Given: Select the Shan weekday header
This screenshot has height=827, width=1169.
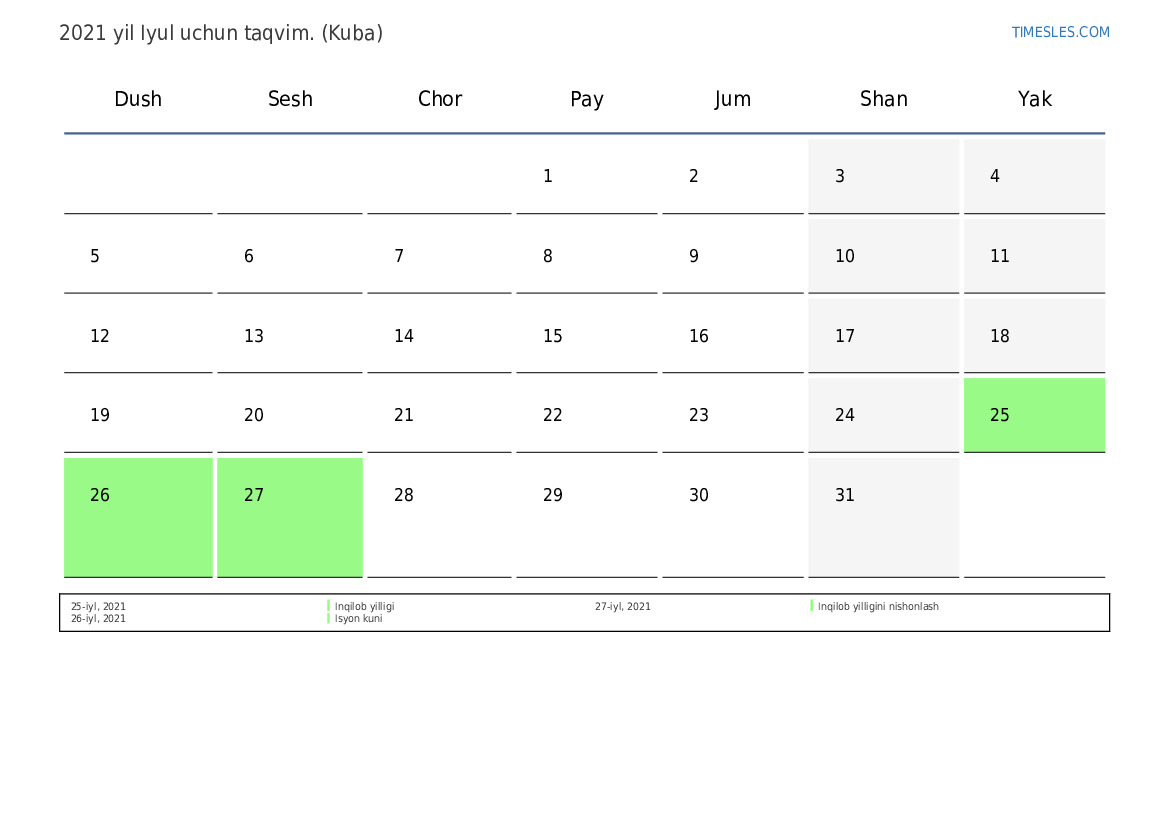Looking at the screenshot, I should [x=883, y=98].
